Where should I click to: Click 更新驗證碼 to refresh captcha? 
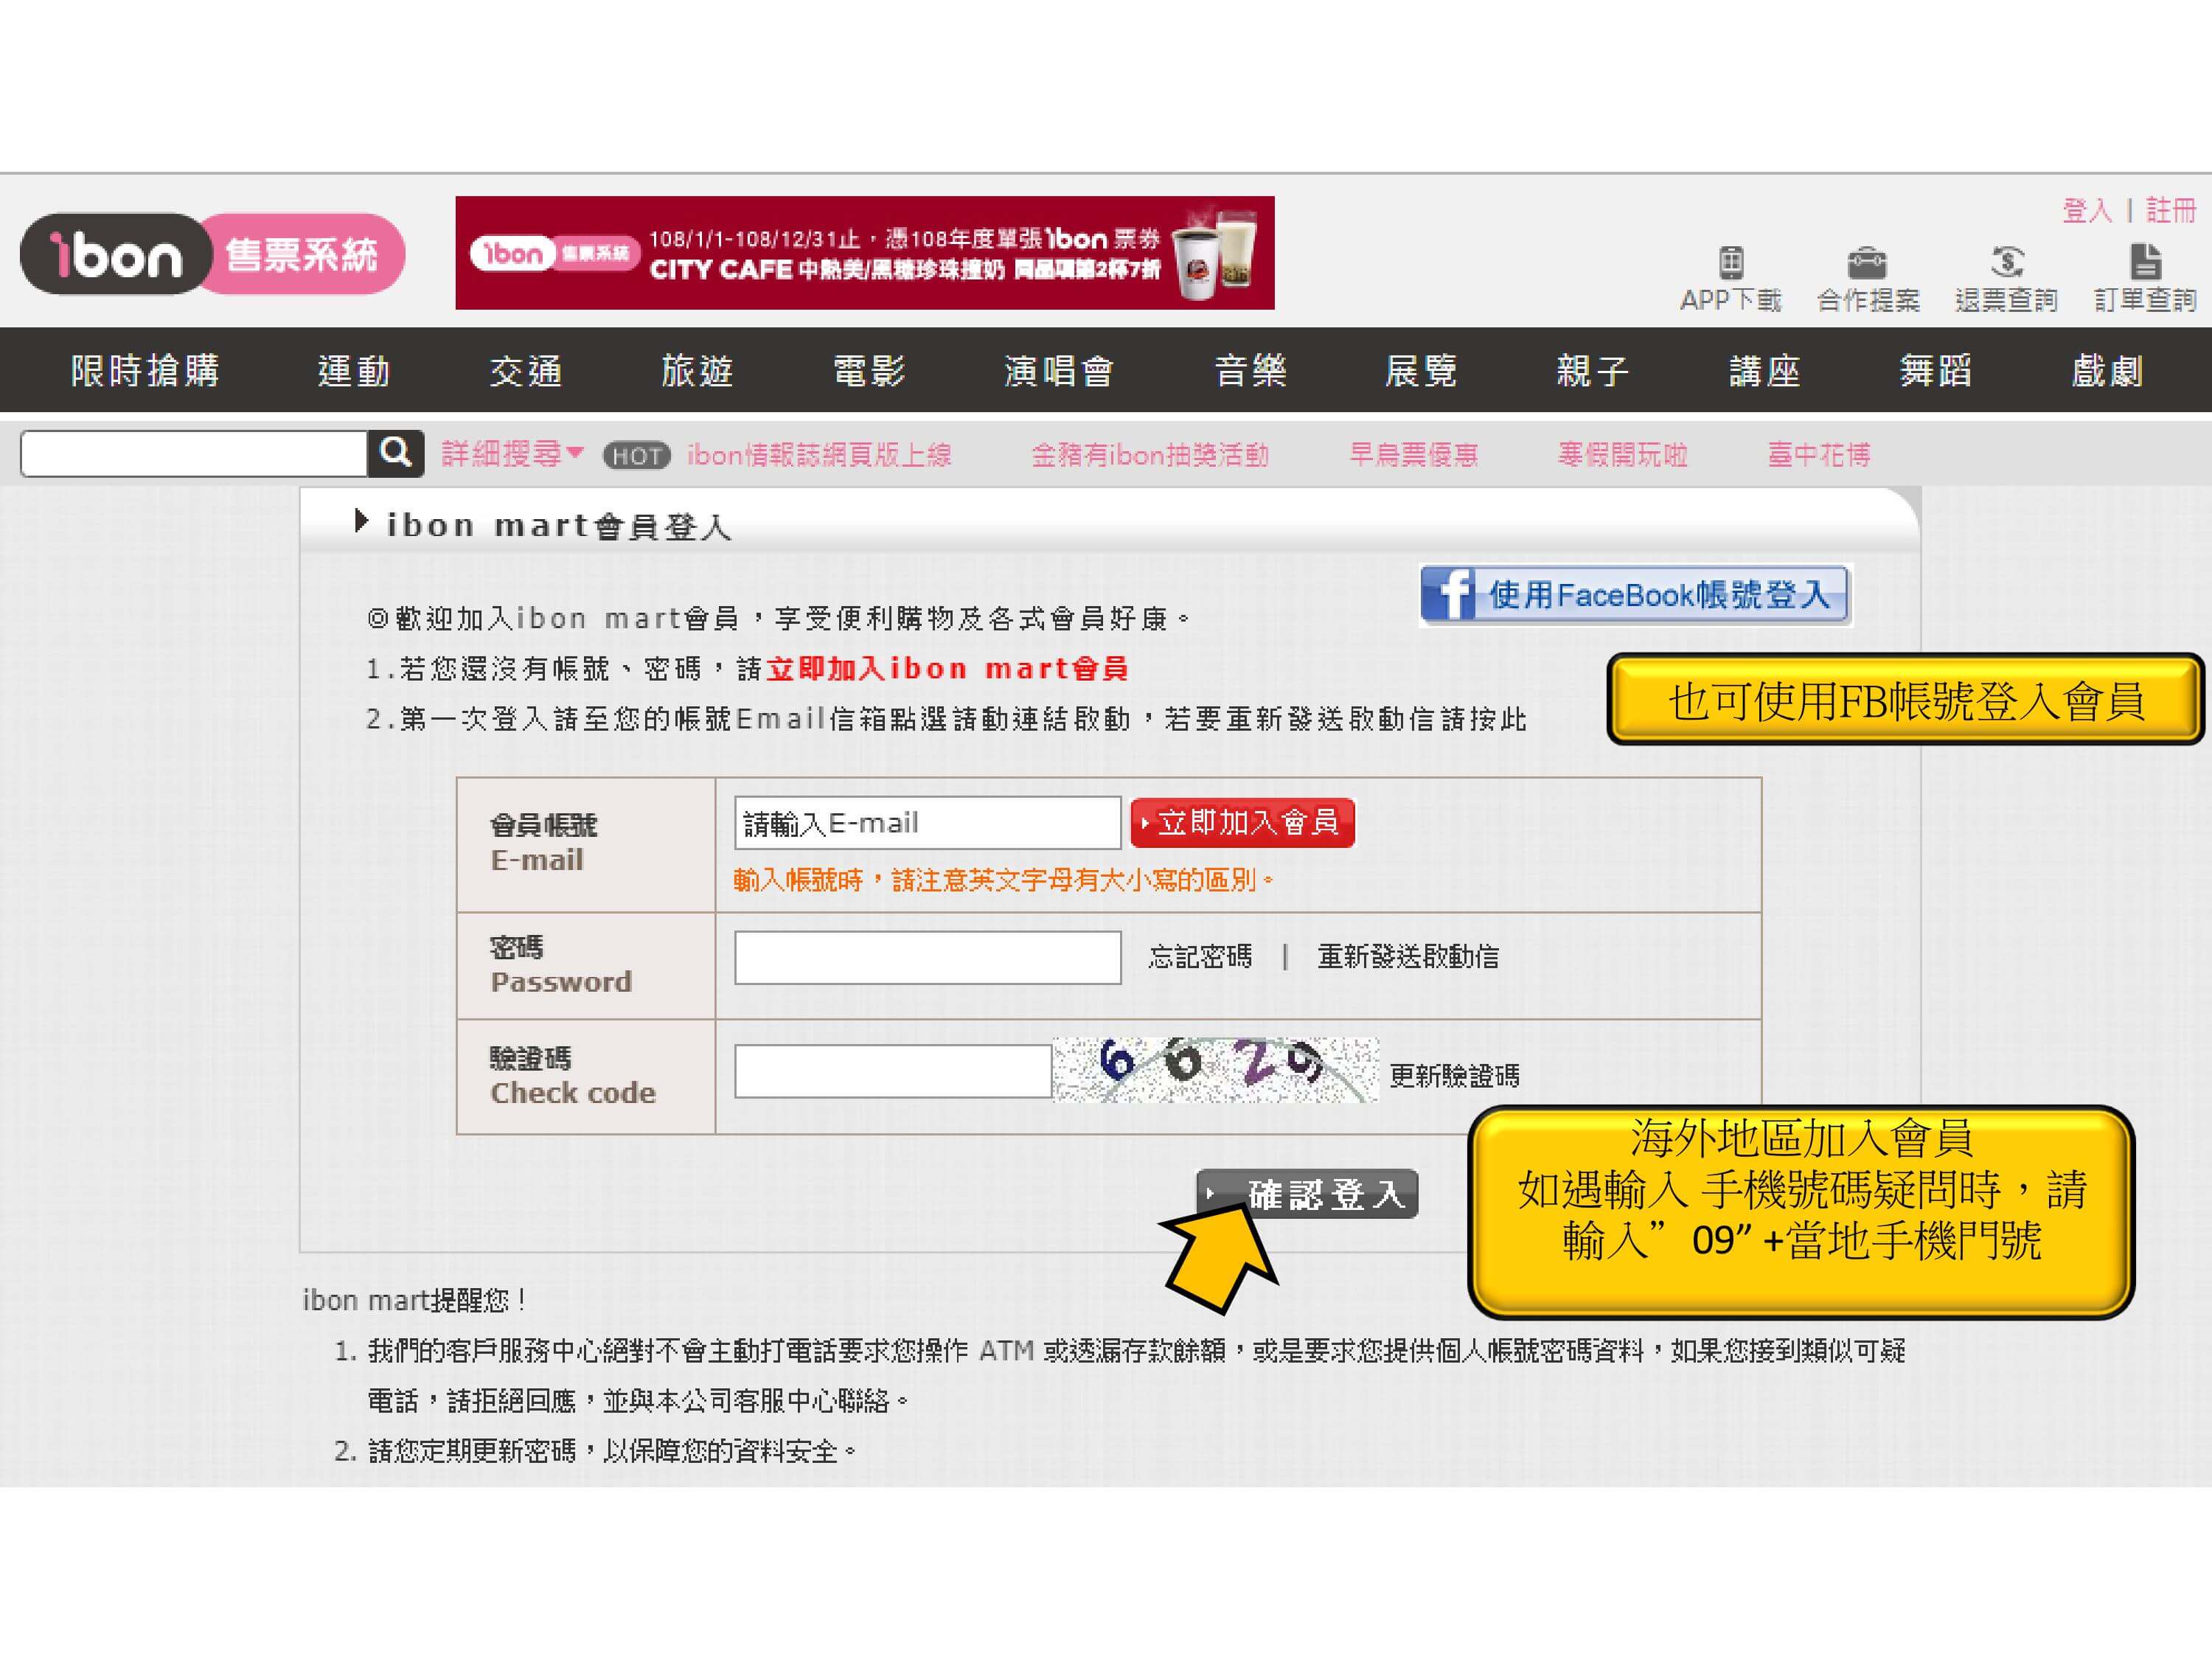coord(1455,1076)
